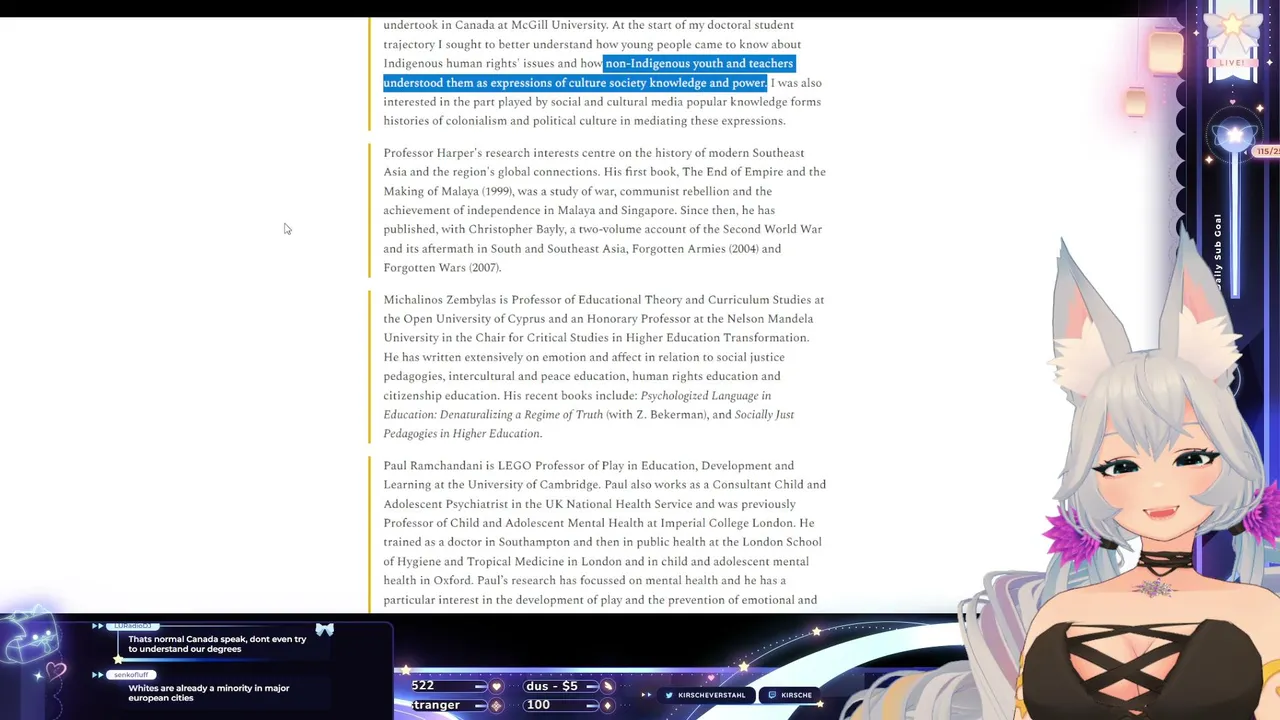Click the bow icon on chat panel
This screenshot has width=1280, height=720.
click(324, 630)
